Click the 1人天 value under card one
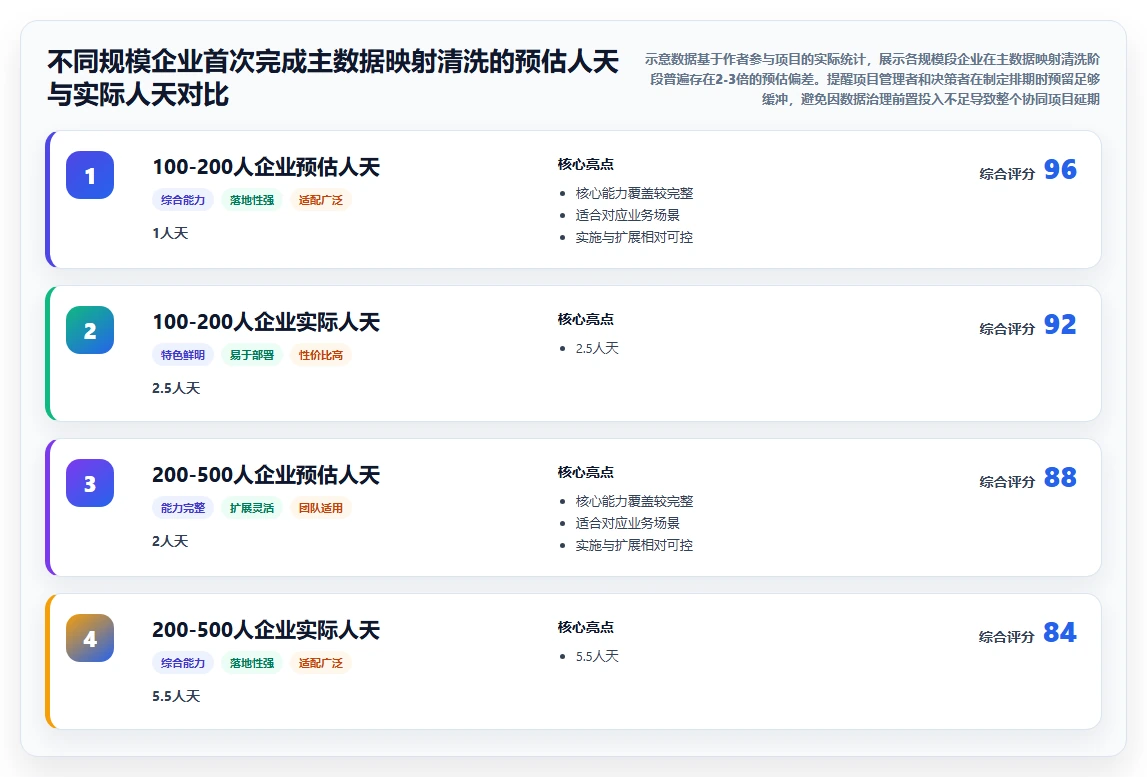Viewport: 1147px width, 777px height. tap(170, 233)
